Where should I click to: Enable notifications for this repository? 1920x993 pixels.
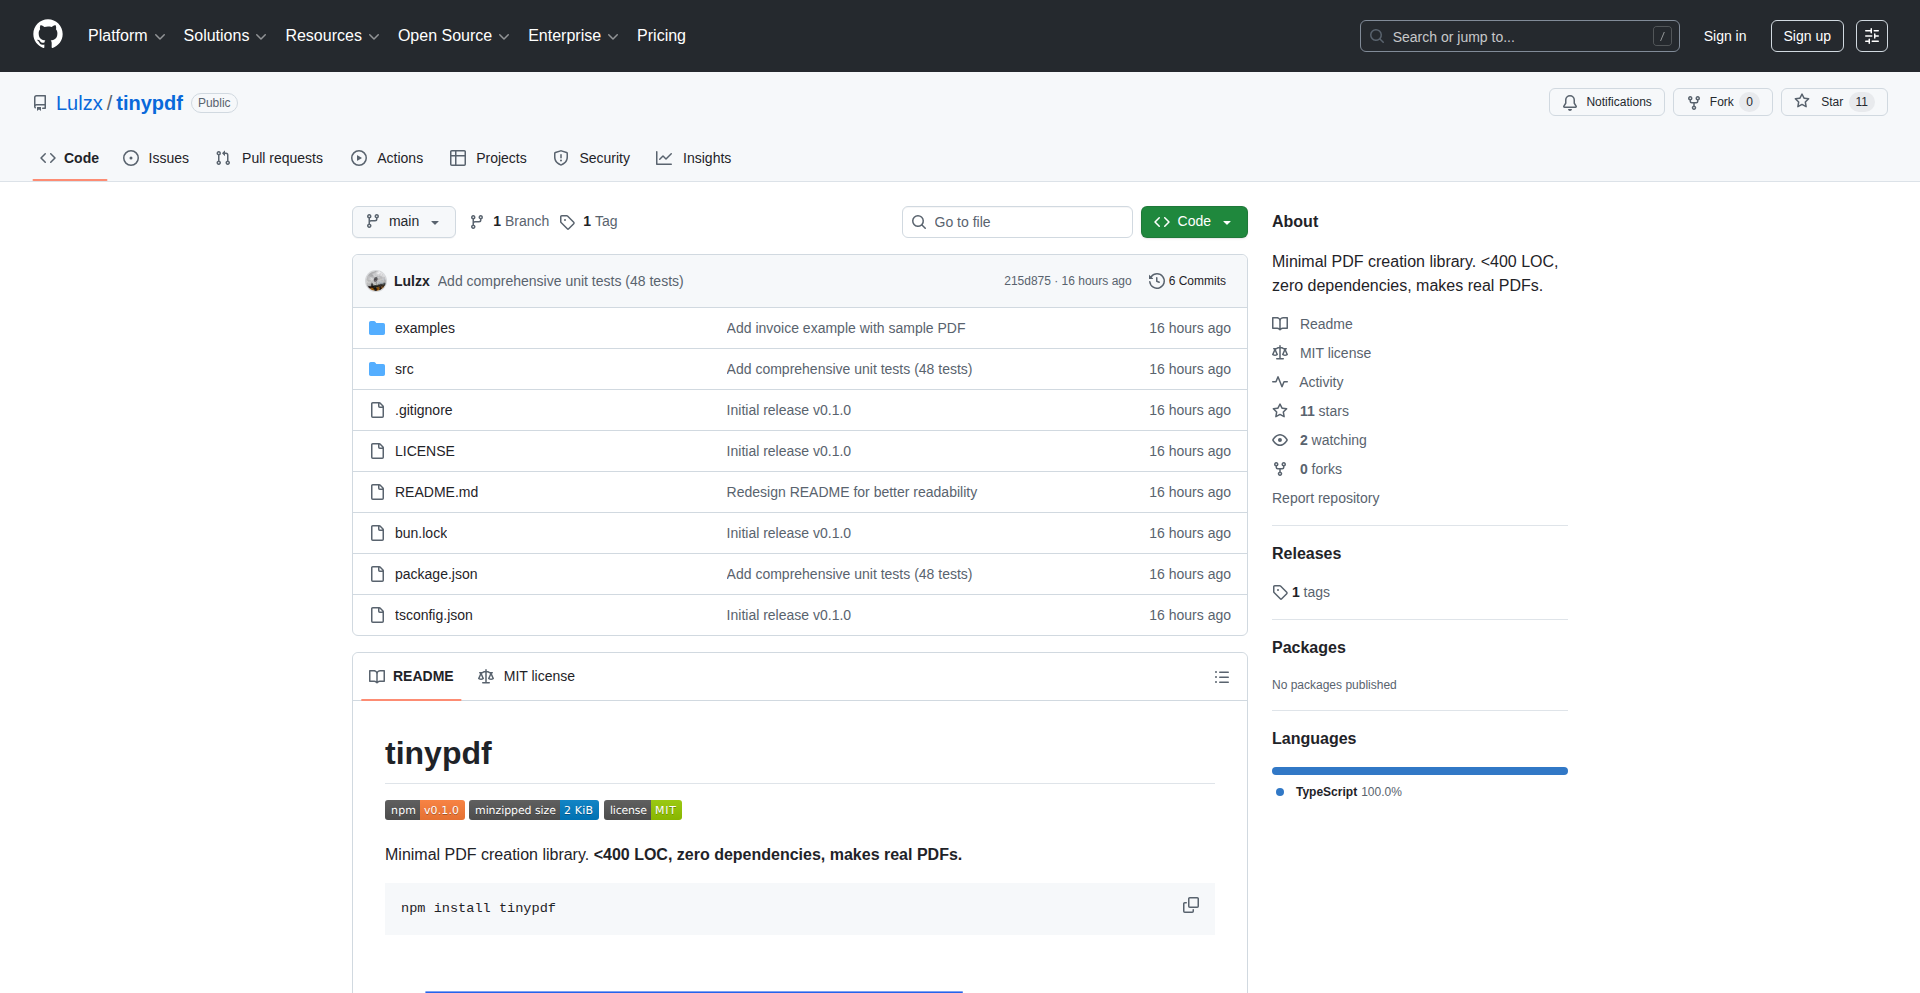pos(1606,102)
